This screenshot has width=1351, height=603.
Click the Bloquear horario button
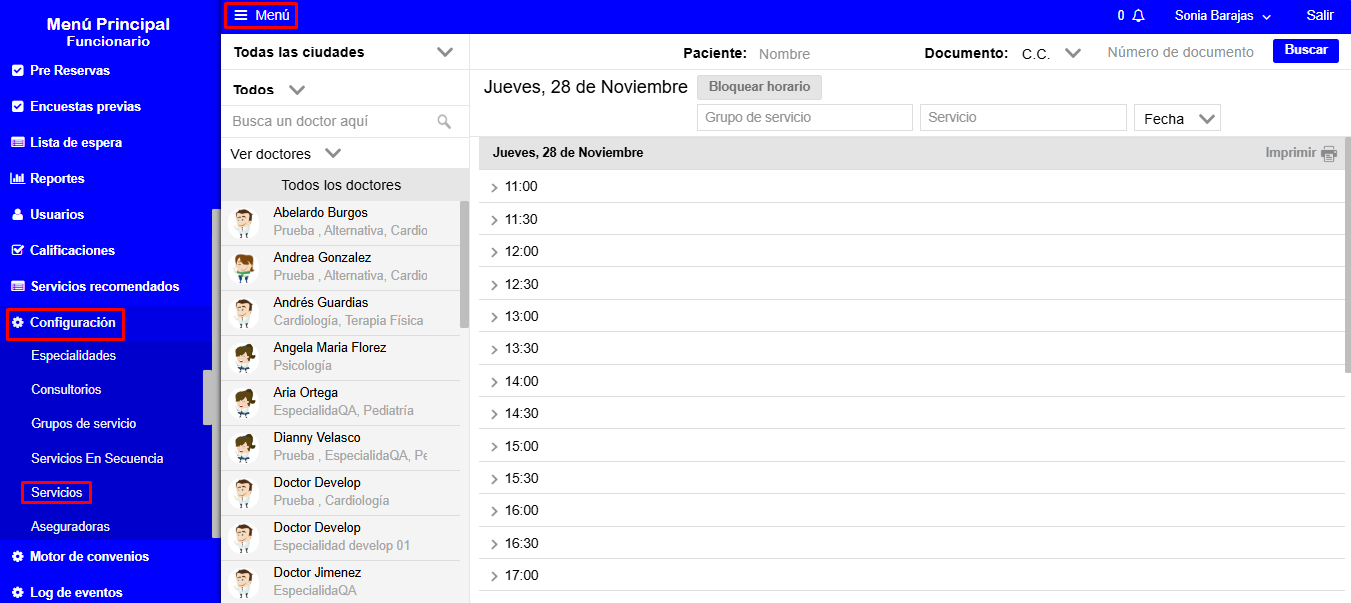759,87
